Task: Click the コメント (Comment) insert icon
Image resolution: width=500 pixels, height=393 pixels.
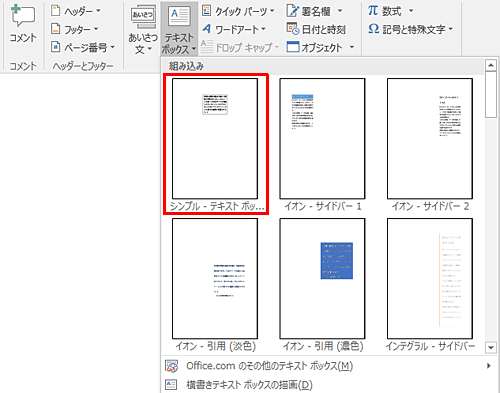Action: [x=23, y=16]
